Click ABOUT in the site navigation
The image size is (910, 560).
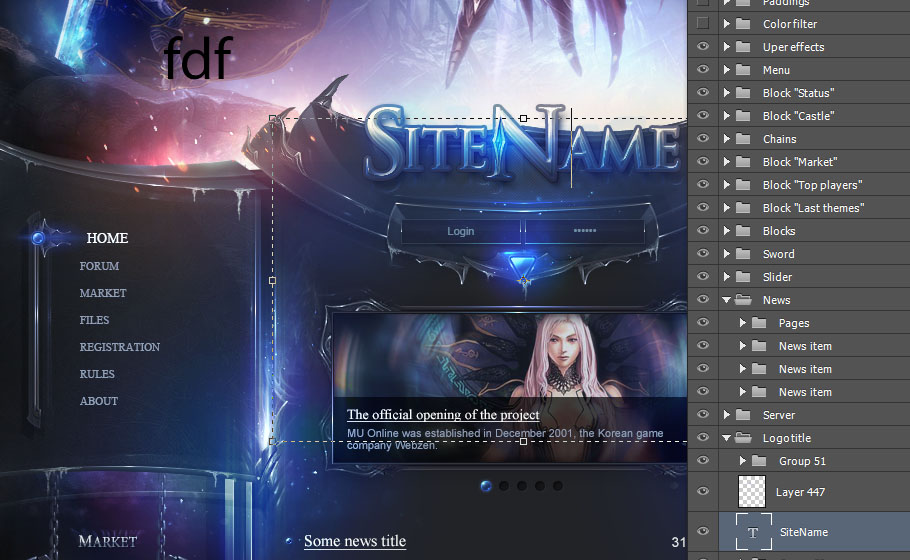[99, 401]
